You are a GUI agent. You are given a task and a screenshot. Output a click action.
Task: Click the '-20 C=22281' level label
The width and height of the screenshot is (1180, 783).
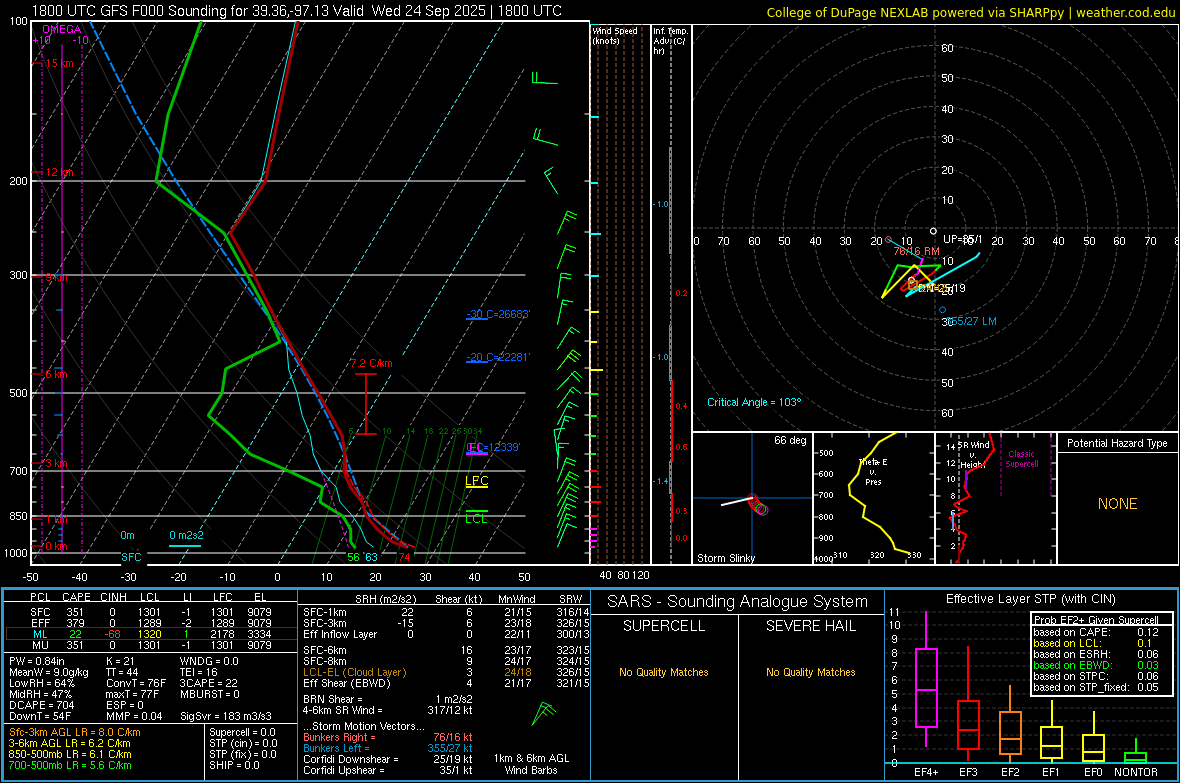click(497, 357)
